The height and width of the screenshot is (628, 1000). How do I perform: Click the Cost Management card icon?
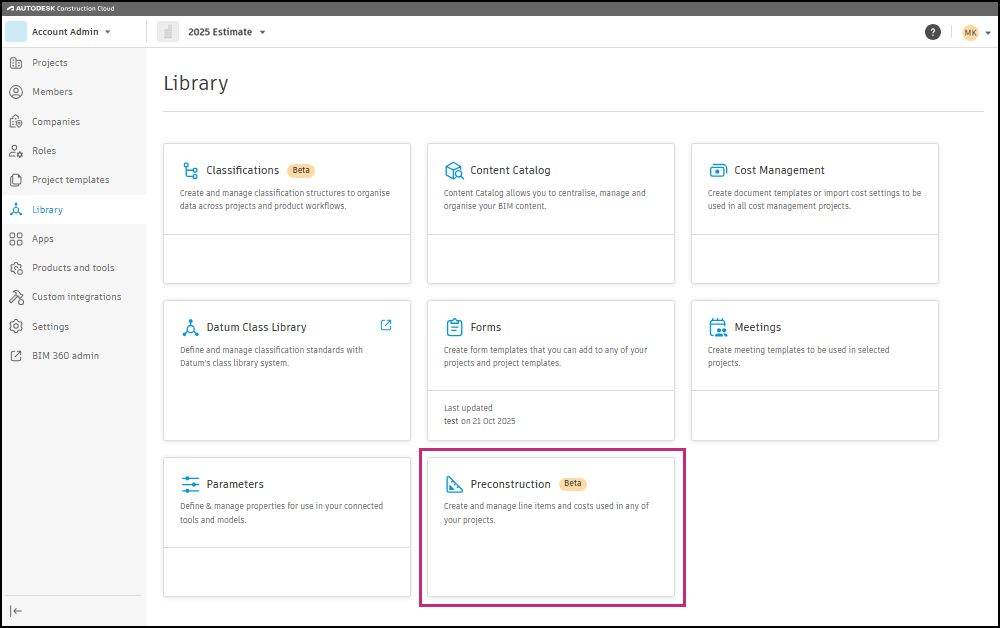[x=718, y=170]
